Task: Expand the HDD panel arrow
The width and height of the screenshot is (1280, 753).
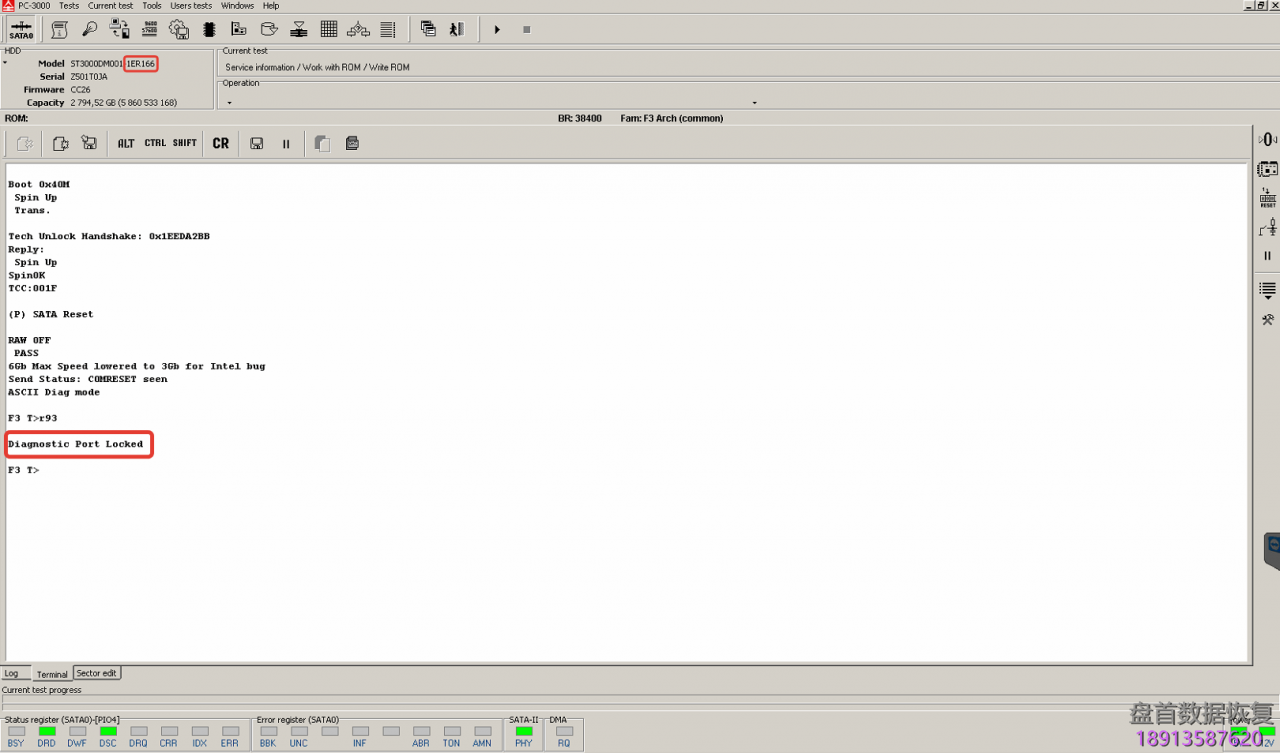Action: point(5,63)
